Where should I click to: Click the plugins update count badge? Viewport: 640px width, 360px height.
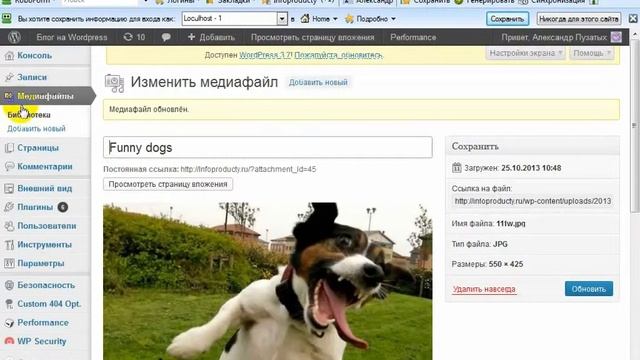click(62, 207)
